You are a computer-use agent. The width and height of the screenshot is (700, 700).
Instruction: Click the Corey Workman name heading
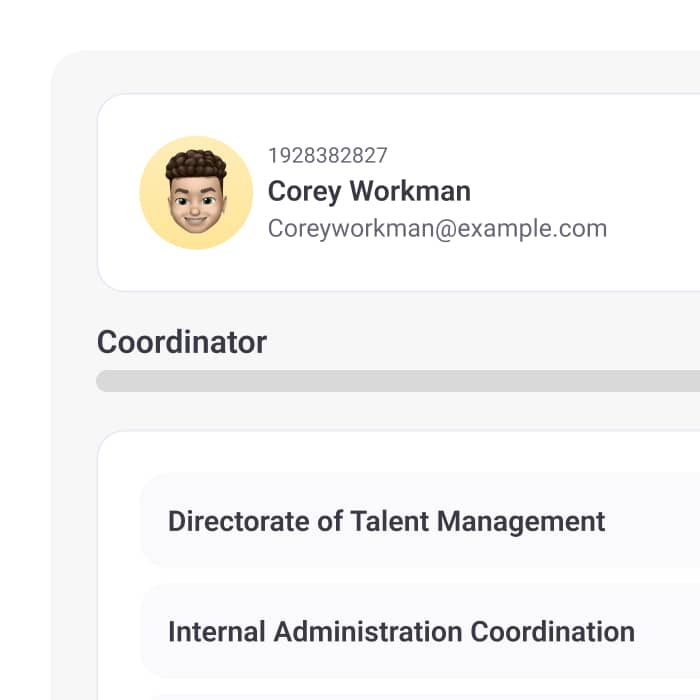[369, 191]
